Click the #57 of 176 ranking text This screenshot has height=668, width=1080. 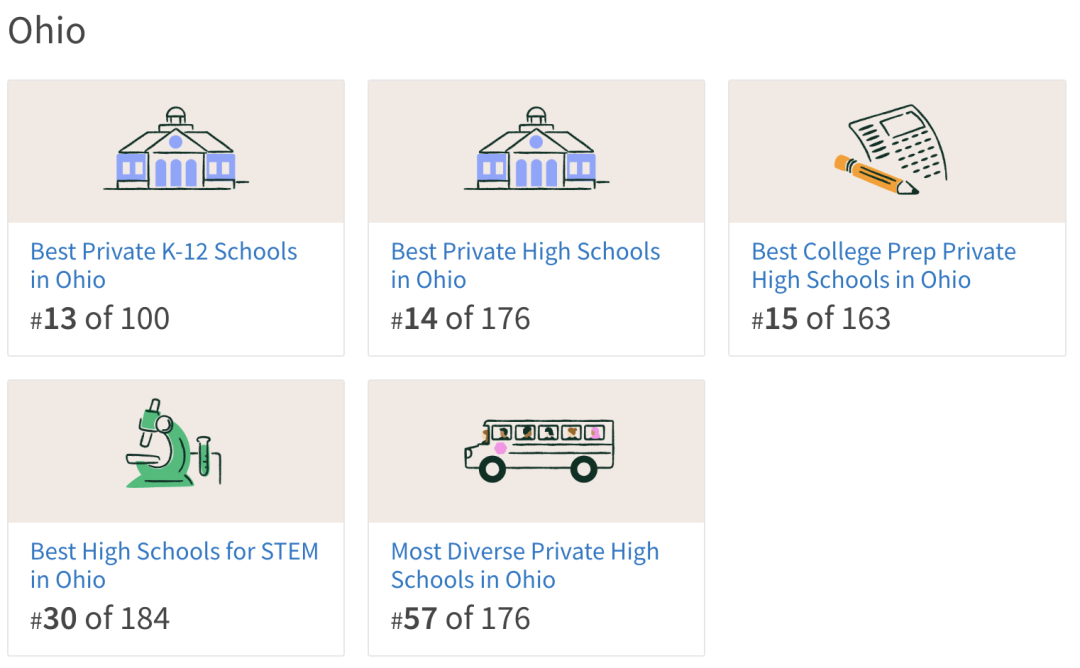[x=461, y=618]
